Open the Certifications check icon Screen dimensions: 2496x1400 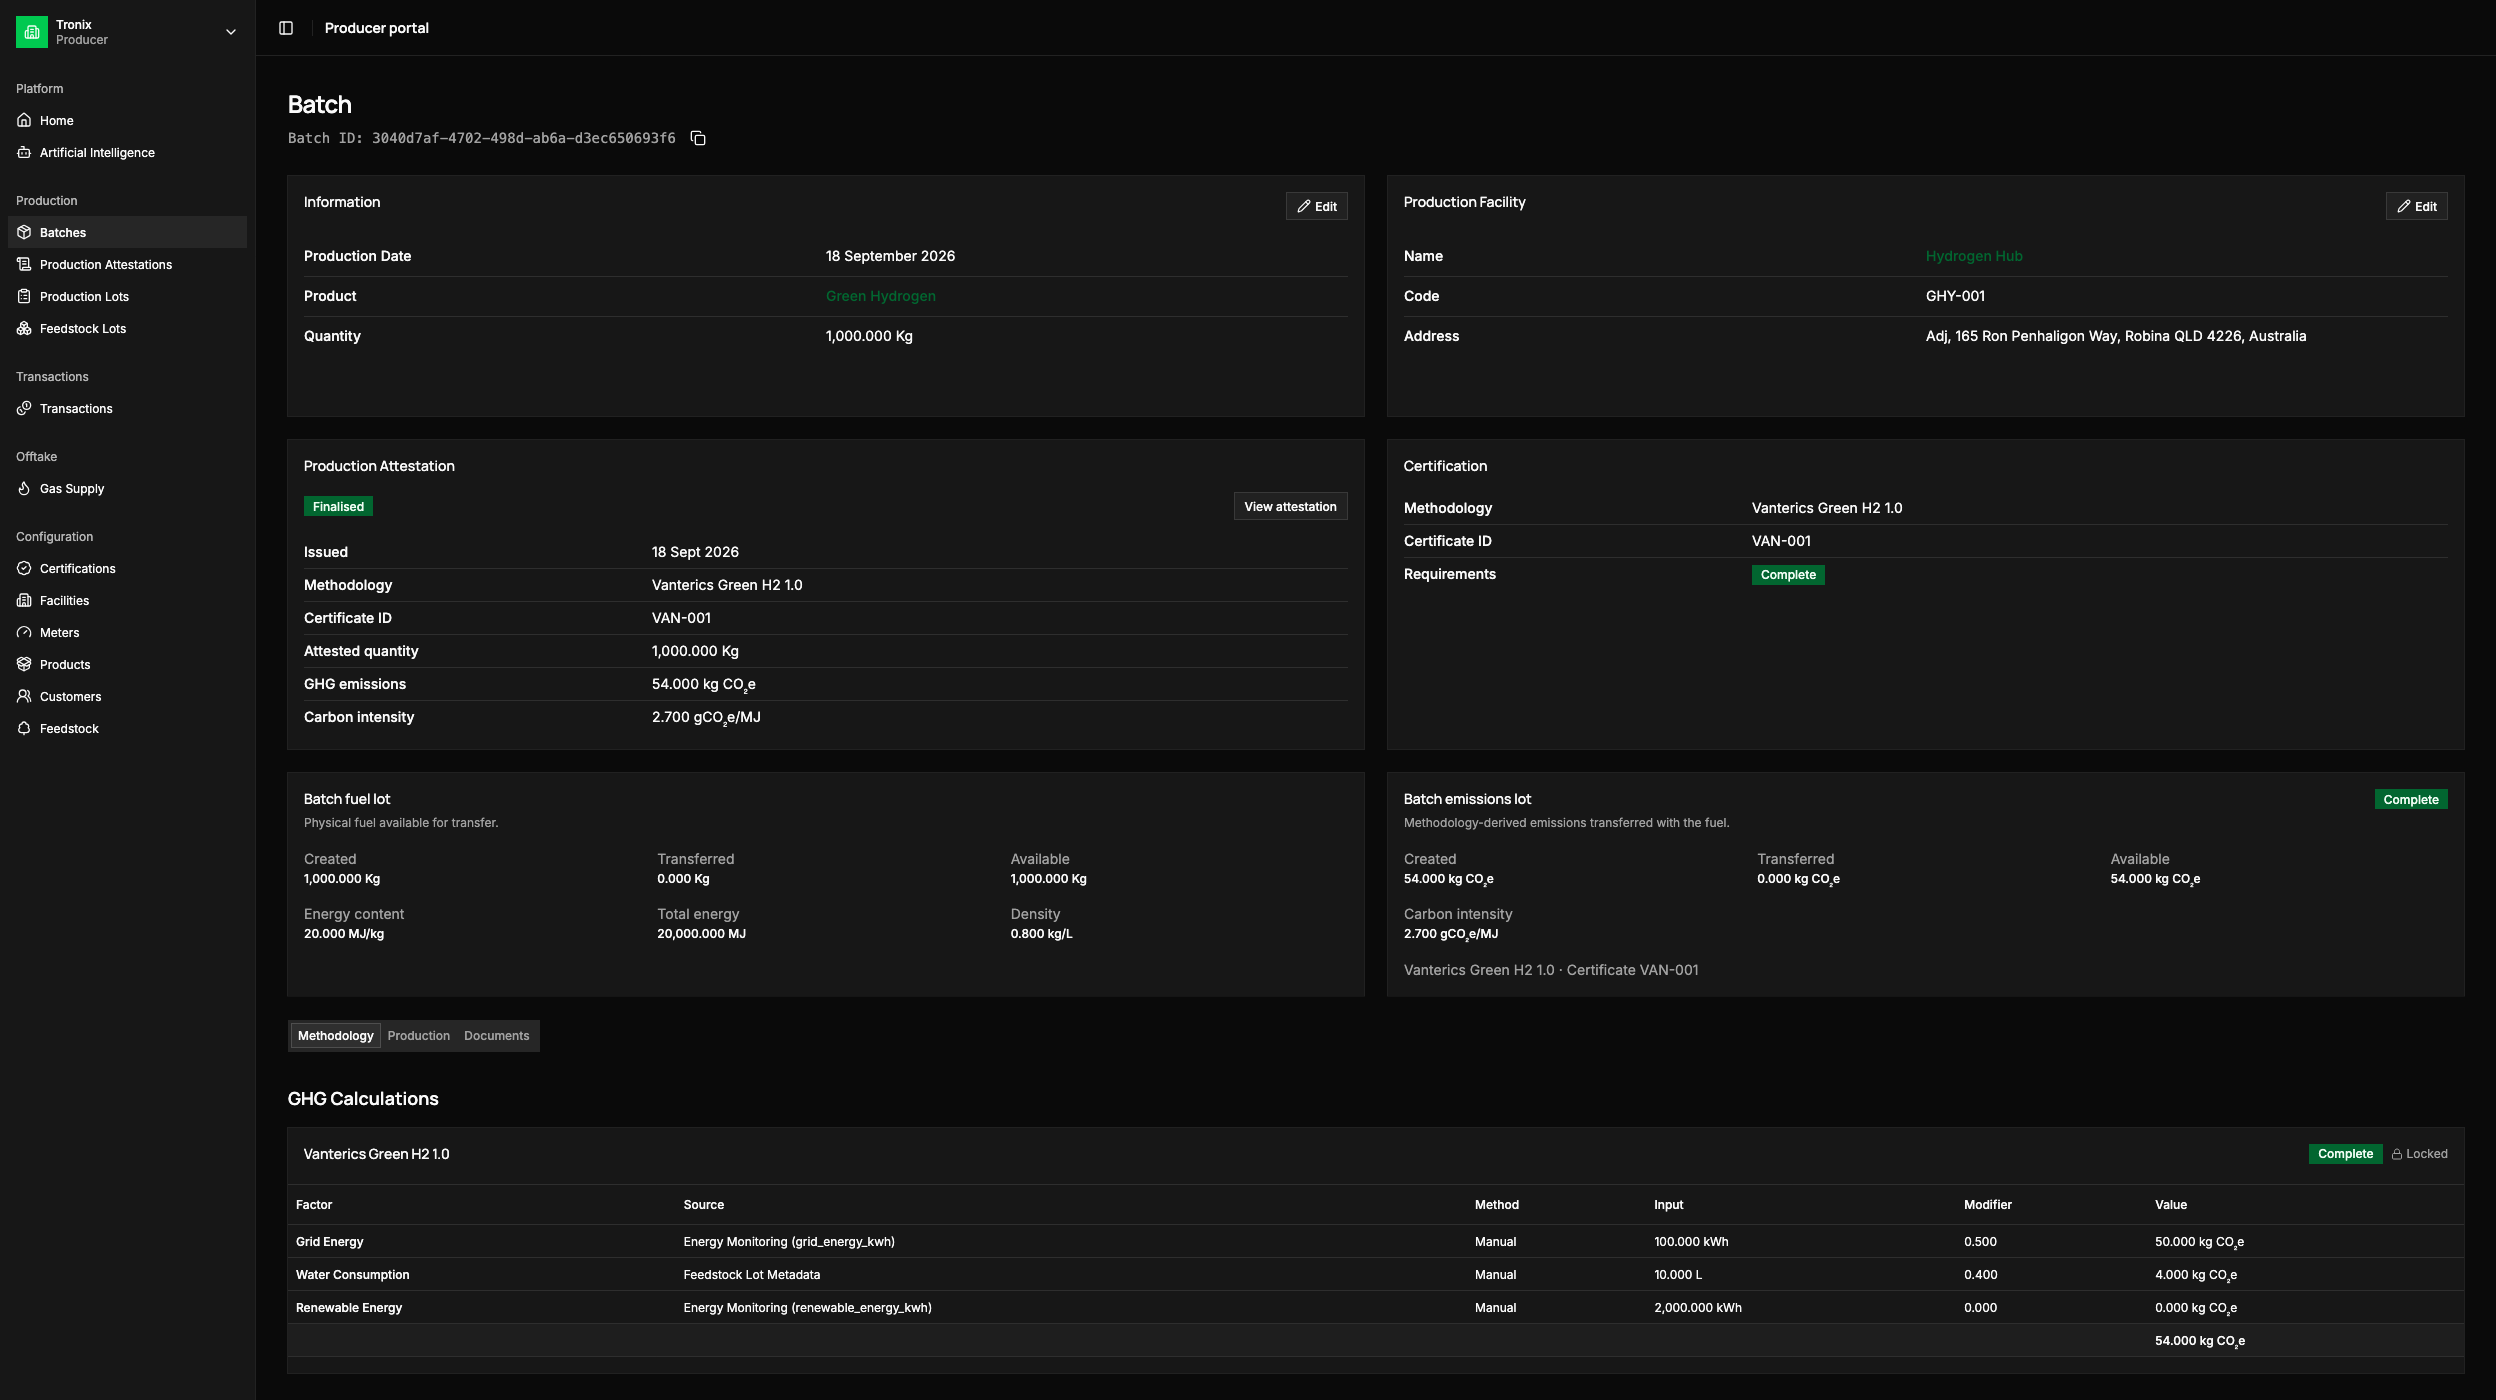[x=24, y=568]
